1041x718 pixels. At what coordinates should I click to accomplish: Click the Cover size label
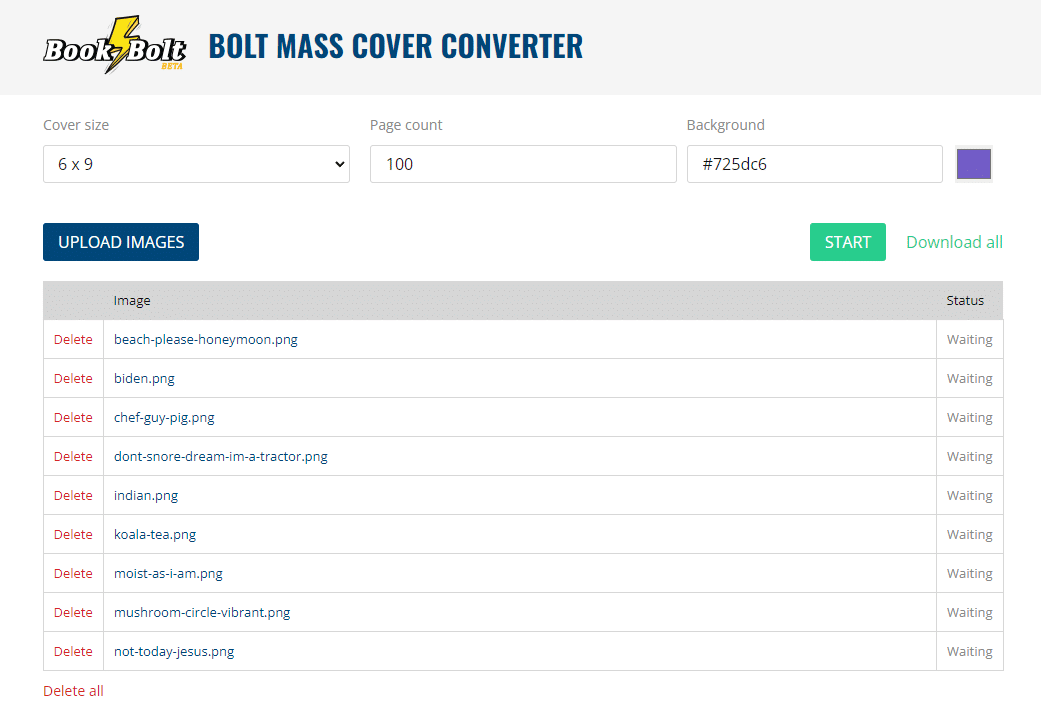(76, 125)
